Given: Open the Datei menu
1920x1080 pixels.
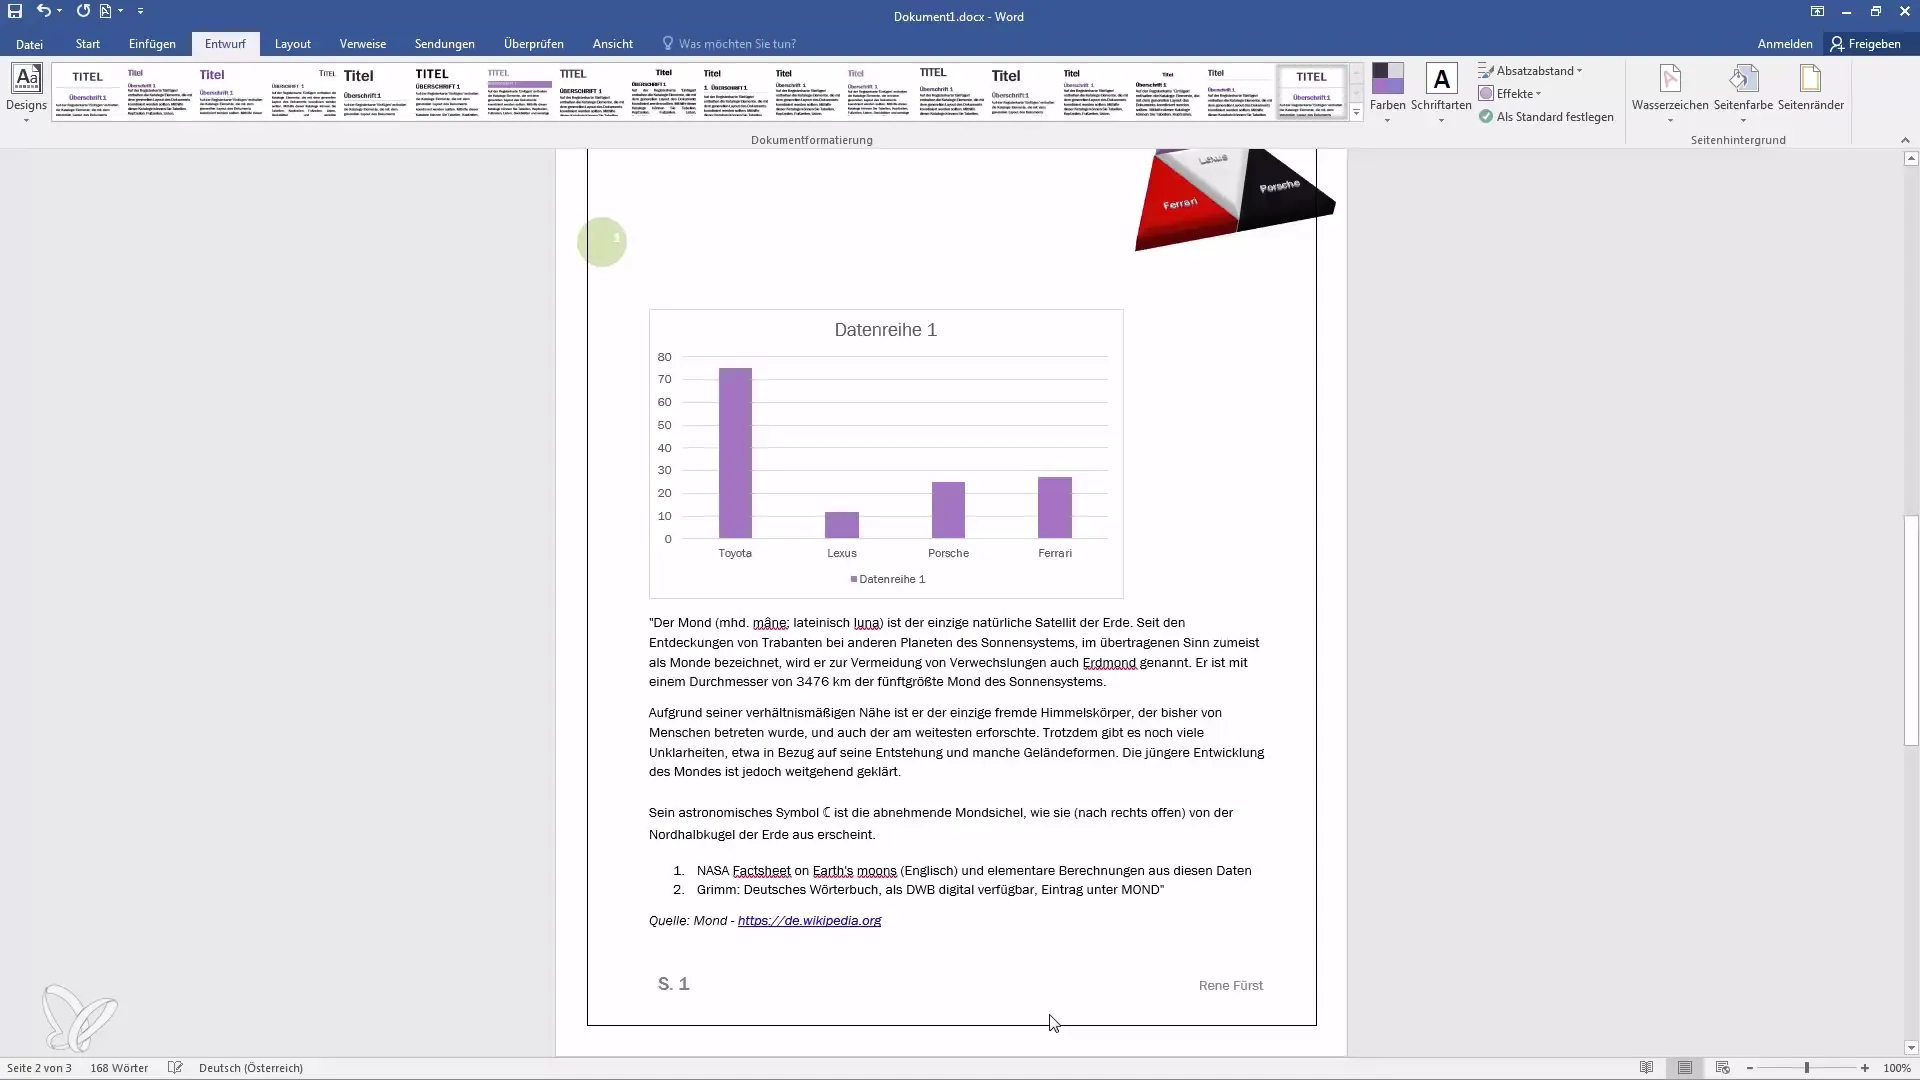Looking at the screenshot, I should pyautogui.click(x=29, y=44).
